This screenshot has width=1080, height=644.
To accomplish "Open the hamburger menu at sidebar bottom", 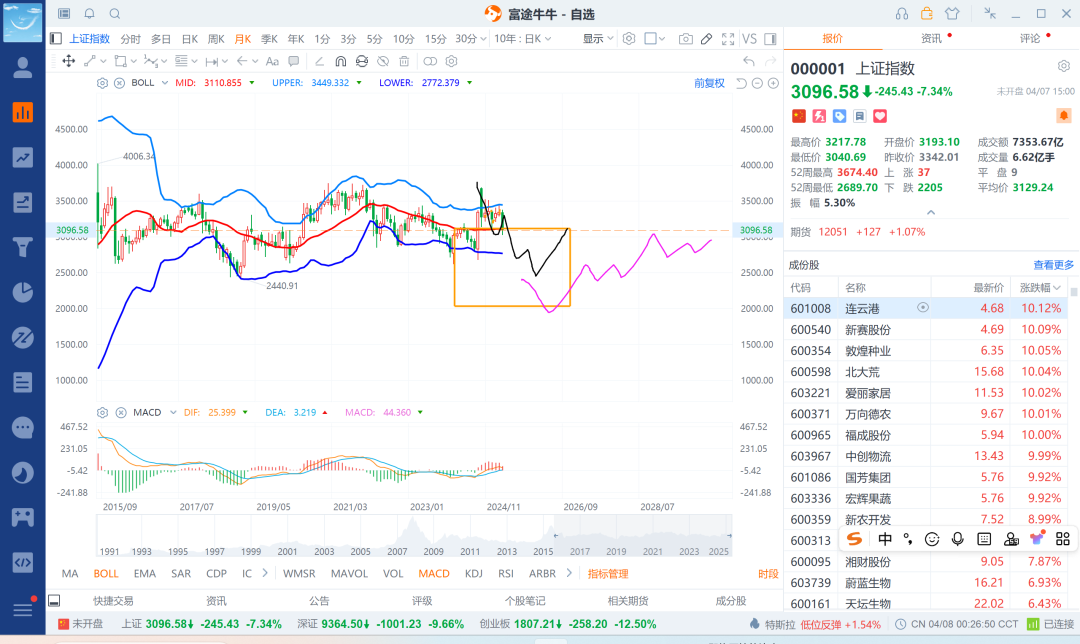I will coord(23,610).
